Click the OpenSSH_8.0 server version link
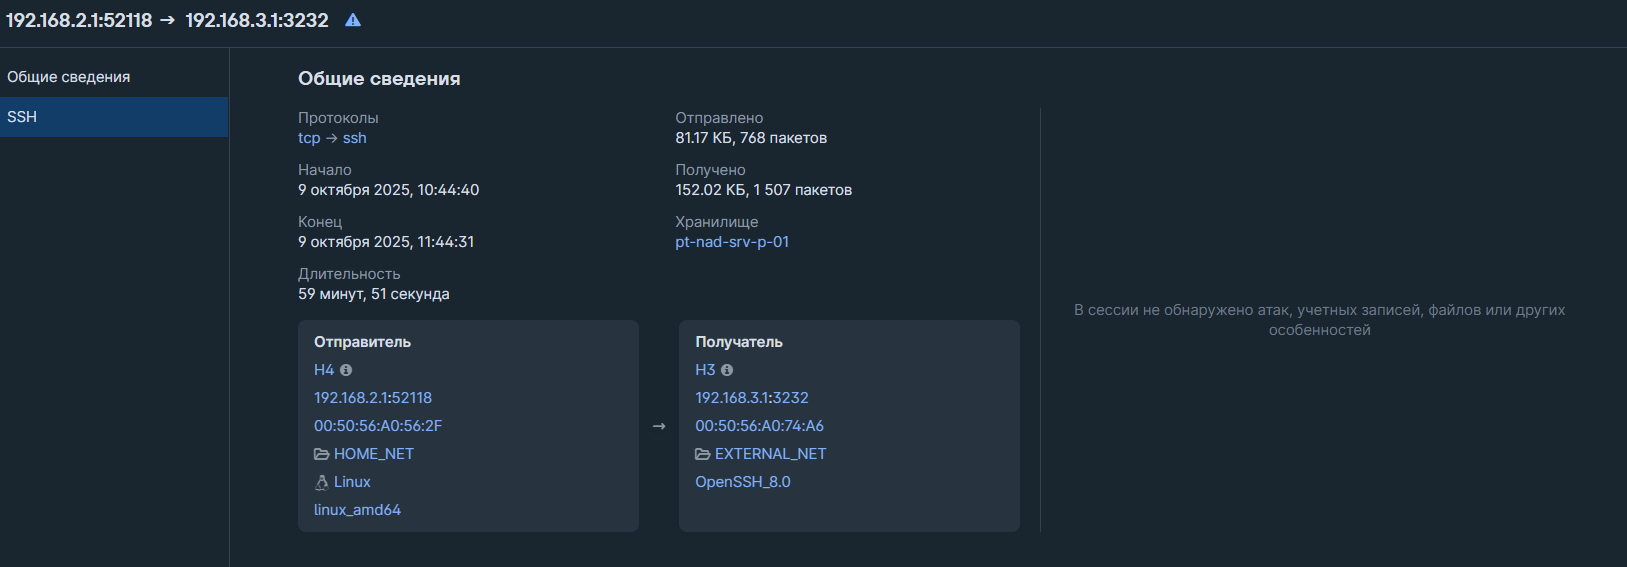This screenshot has height=567, width=1627. pyautogui.click(x=743, y=482)
